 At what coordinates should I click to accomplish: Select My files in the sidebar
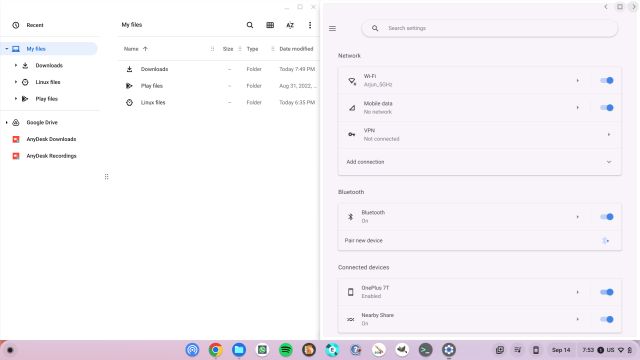pyautogui.click(x=49, y=49)
